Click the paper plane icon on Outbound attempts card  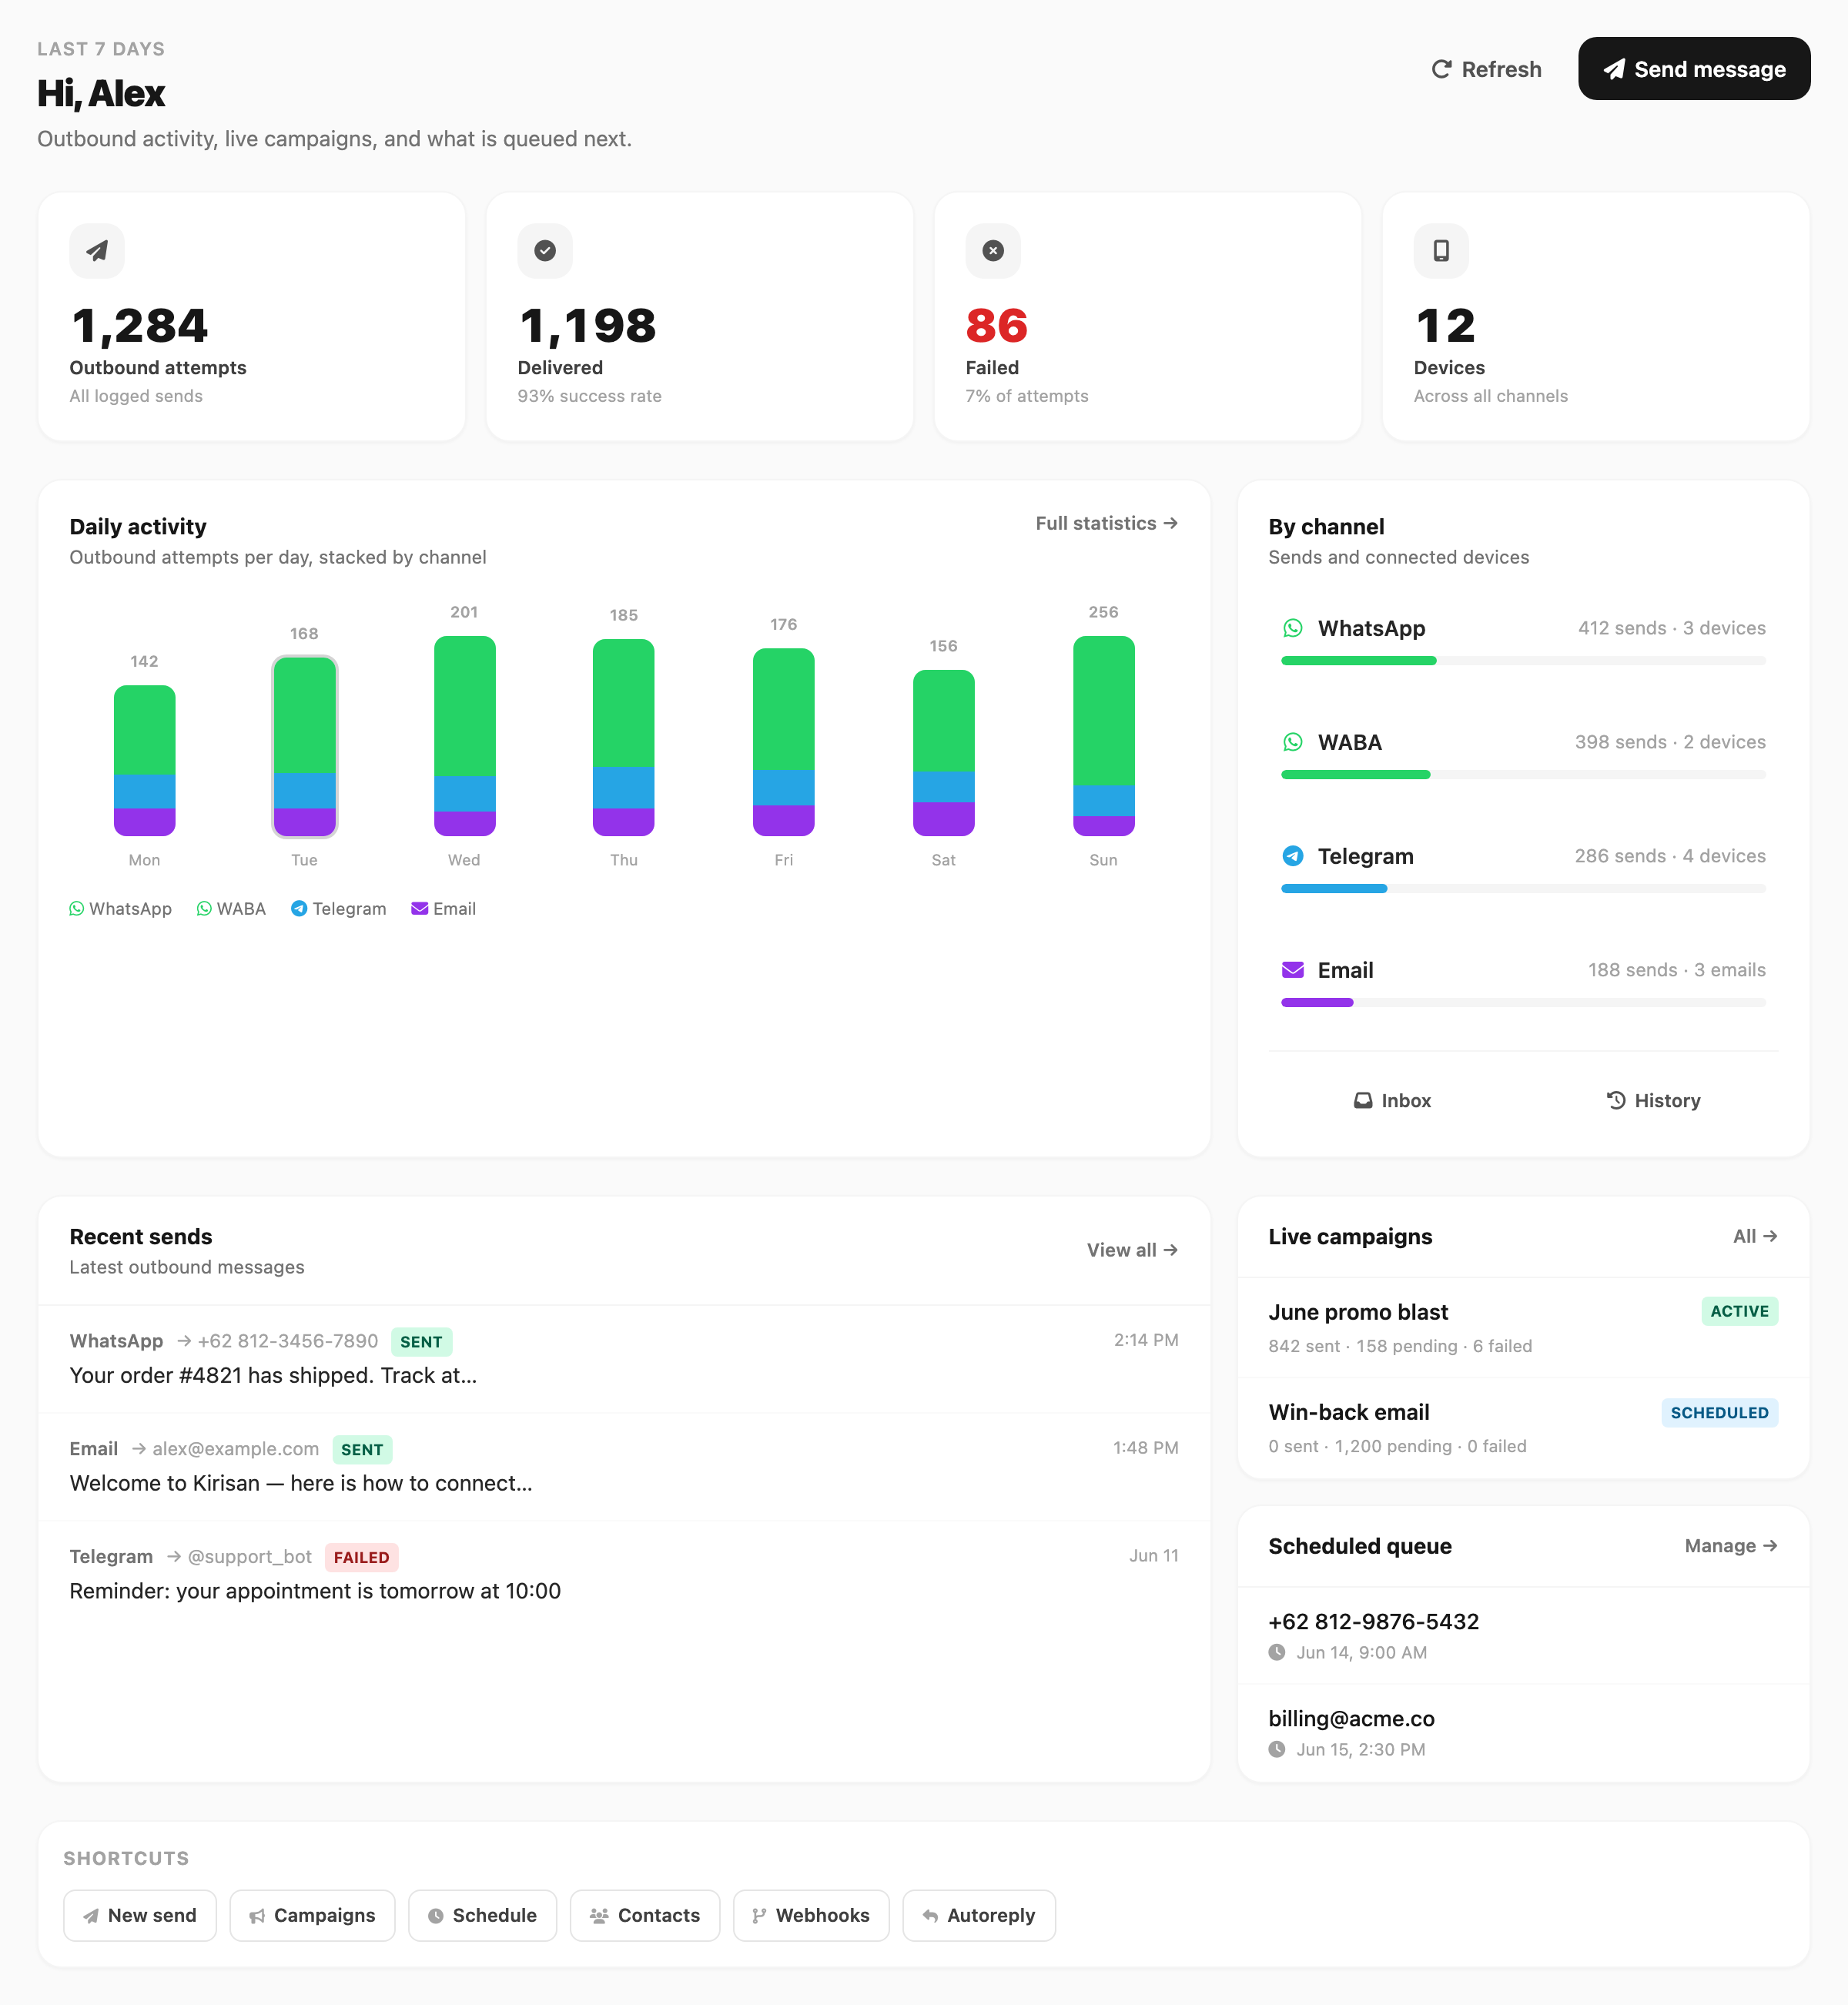click(x=97, y=251)
